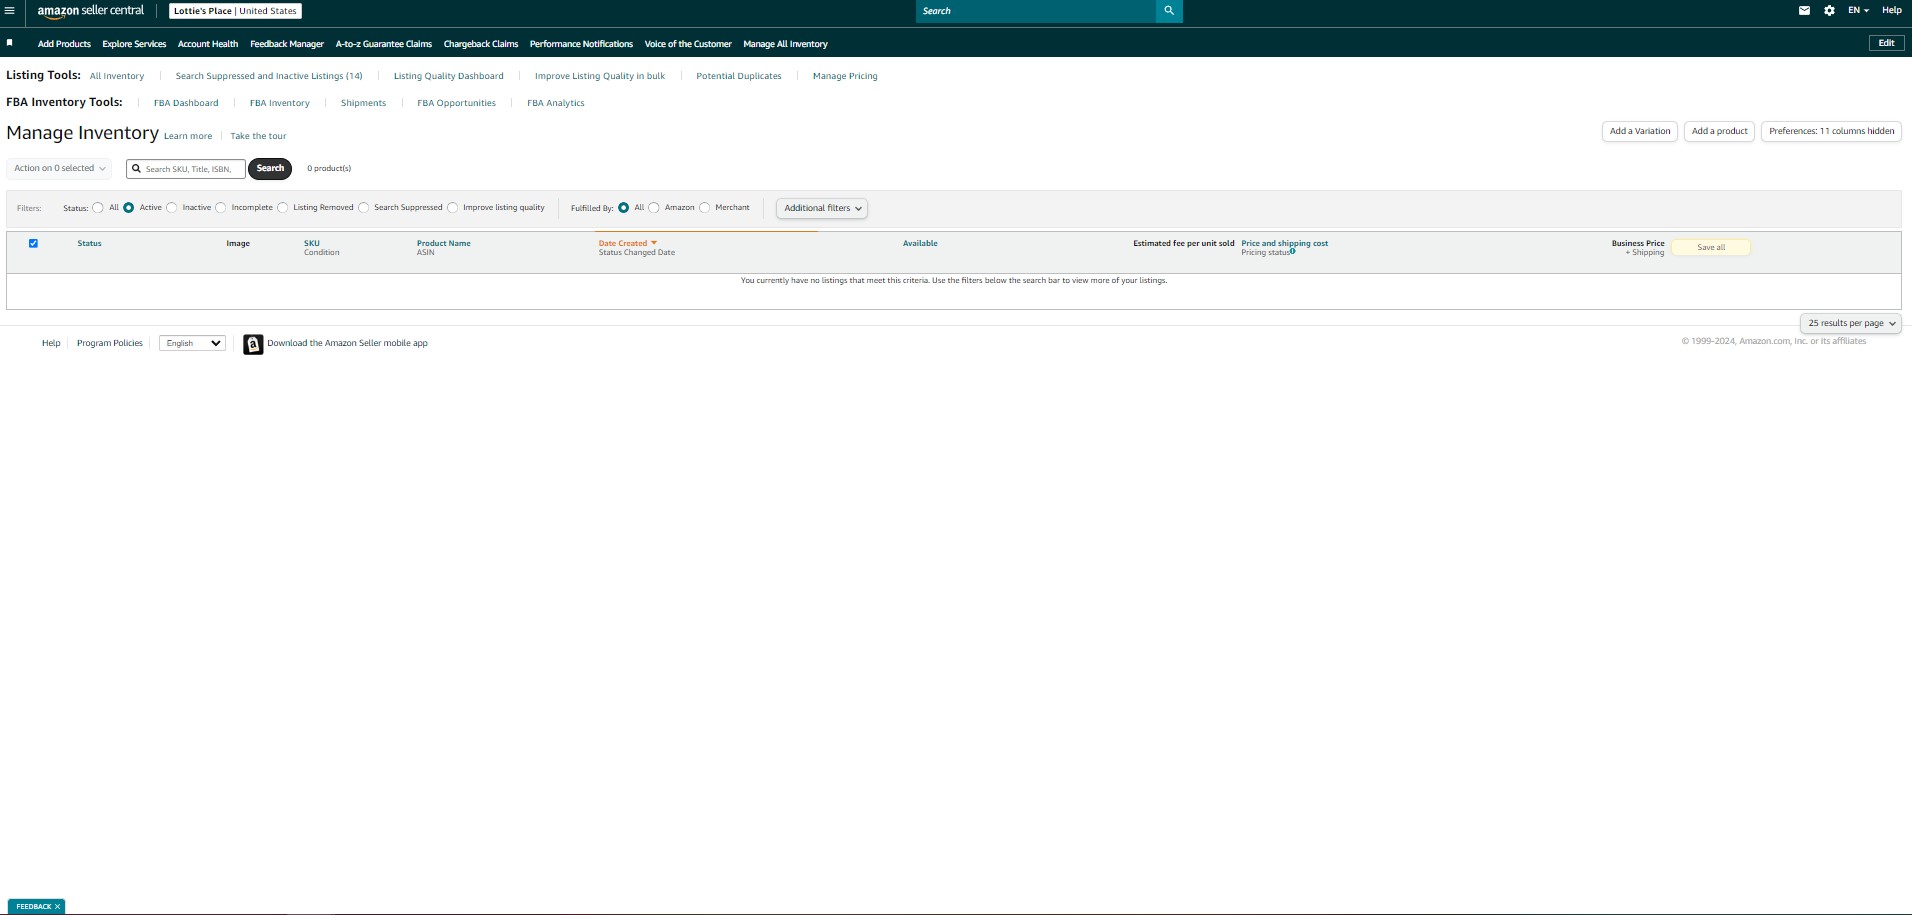Open Voice of the Customer
This screenshot has height=915, width=1912.
point(688,44)
